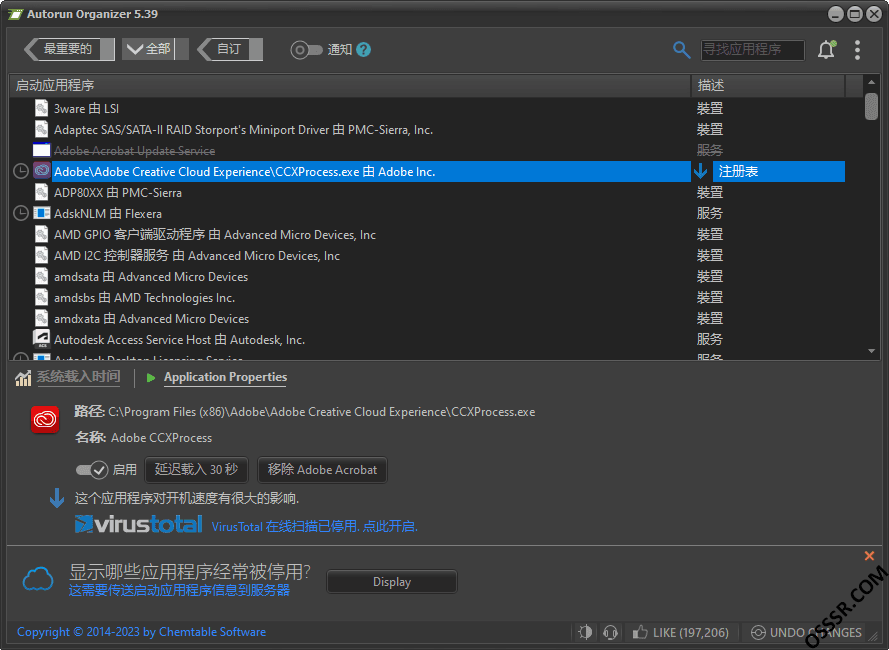
Task: Click the UNDO CHANGES icon
Action: [758, 632]
